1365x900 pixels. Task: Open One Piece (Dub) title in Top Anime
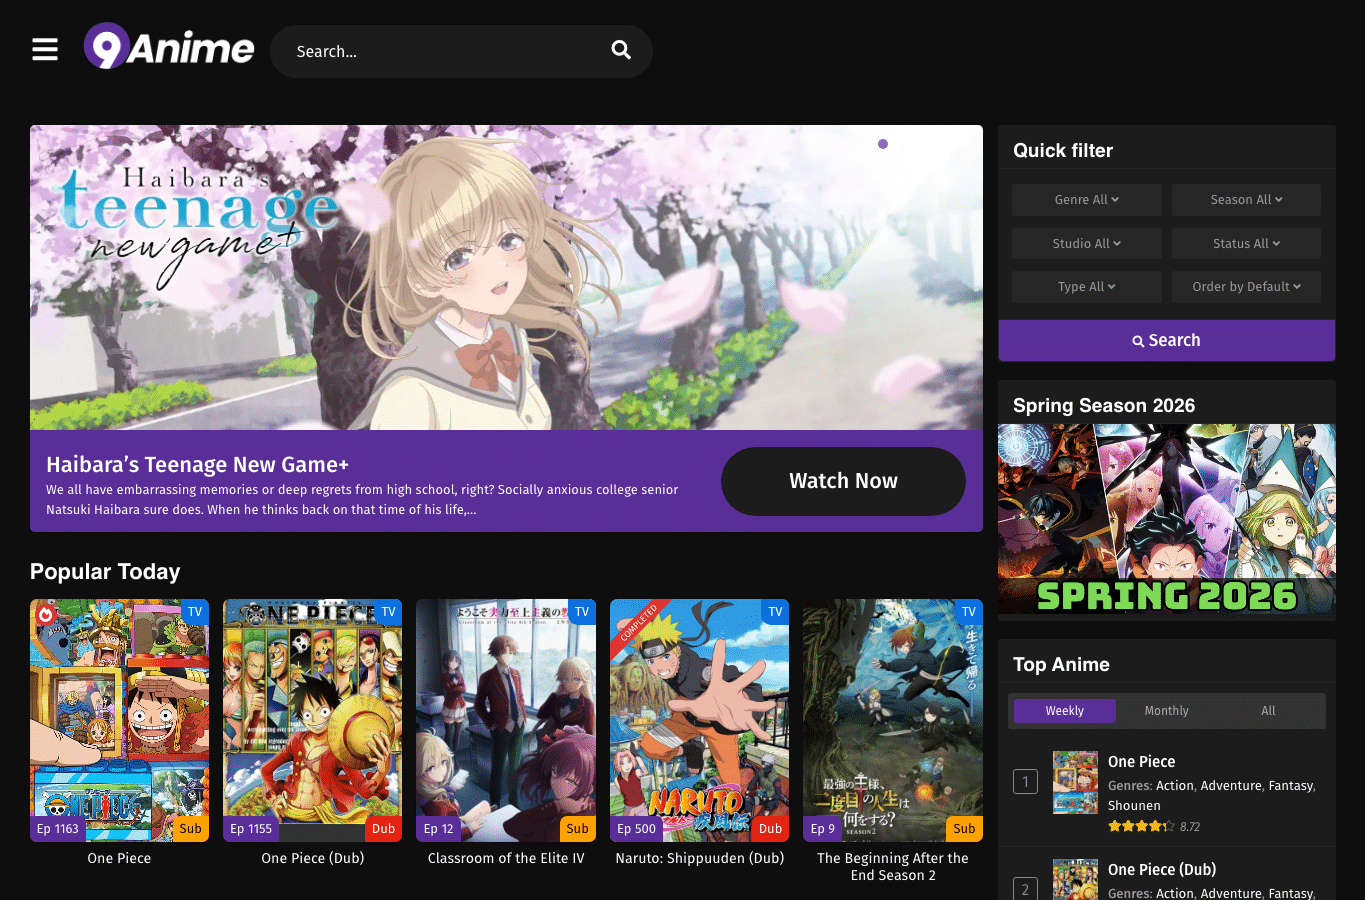[1162, 869]
